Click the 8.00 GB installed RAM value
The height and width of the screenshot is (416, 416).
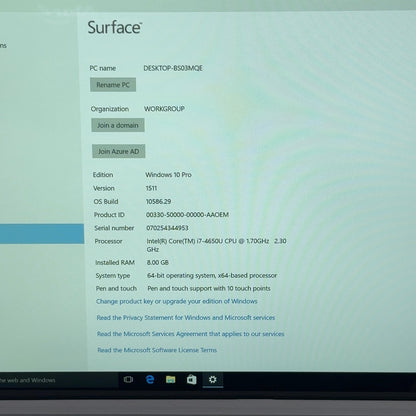click(158, 262)
